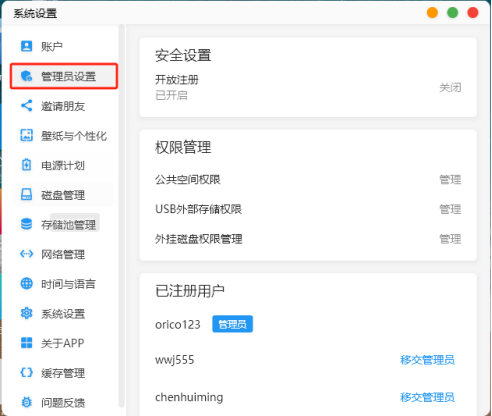This screenshot has height=416, width=492.
Task: Click 管理 for 外挂磁盘权限管理
Action: tap(450, 239)
